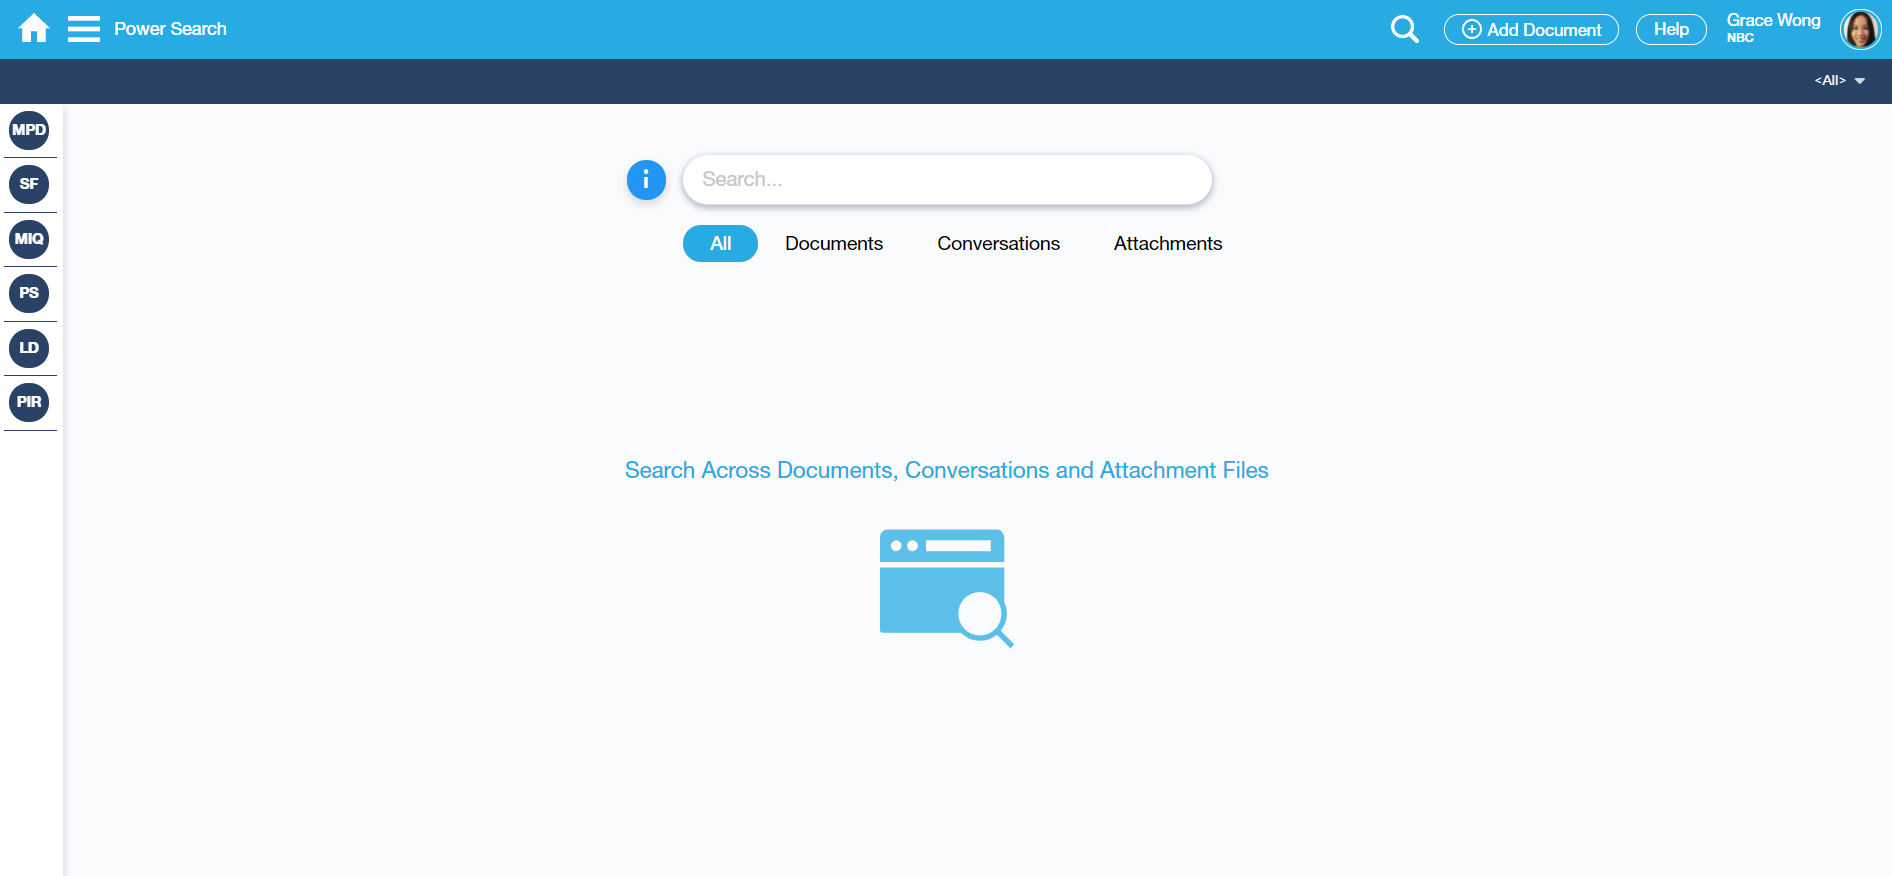The image size is (1892, 876).
Task: Switch to the Documents tab
Action: click(x=834, y=243)
